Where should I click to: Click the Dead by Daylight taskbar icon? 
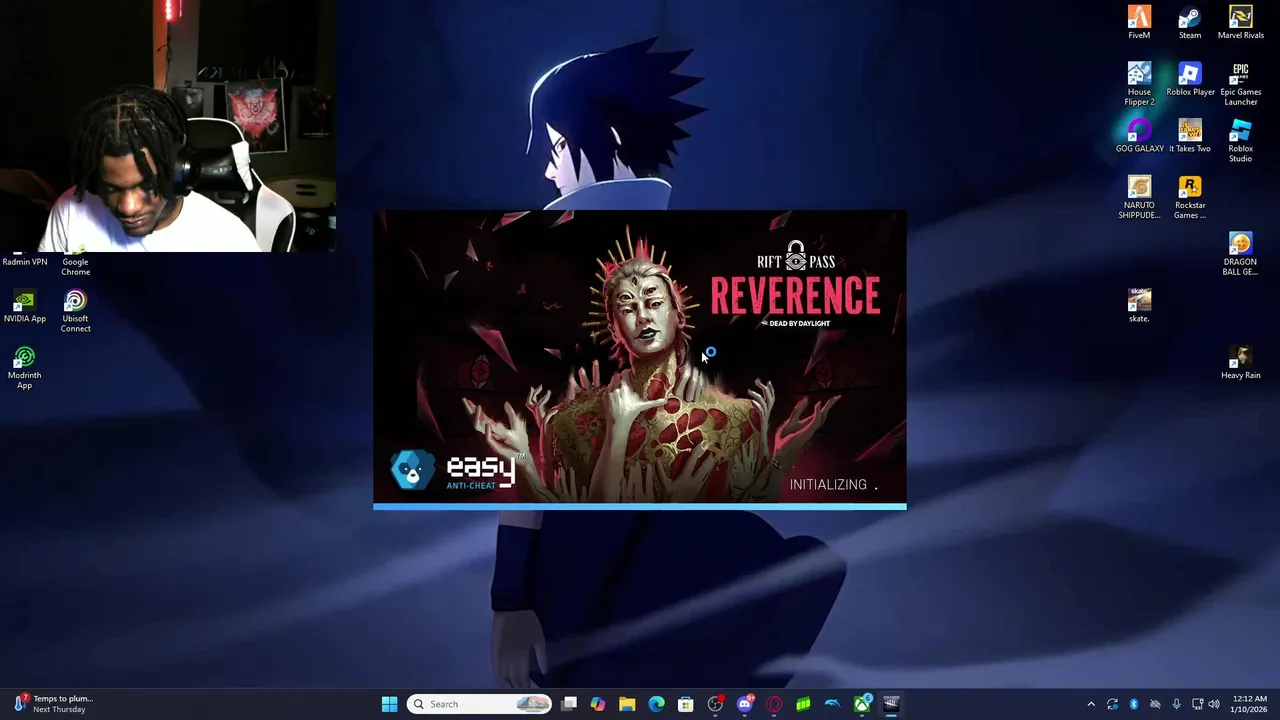click(891, 704)
